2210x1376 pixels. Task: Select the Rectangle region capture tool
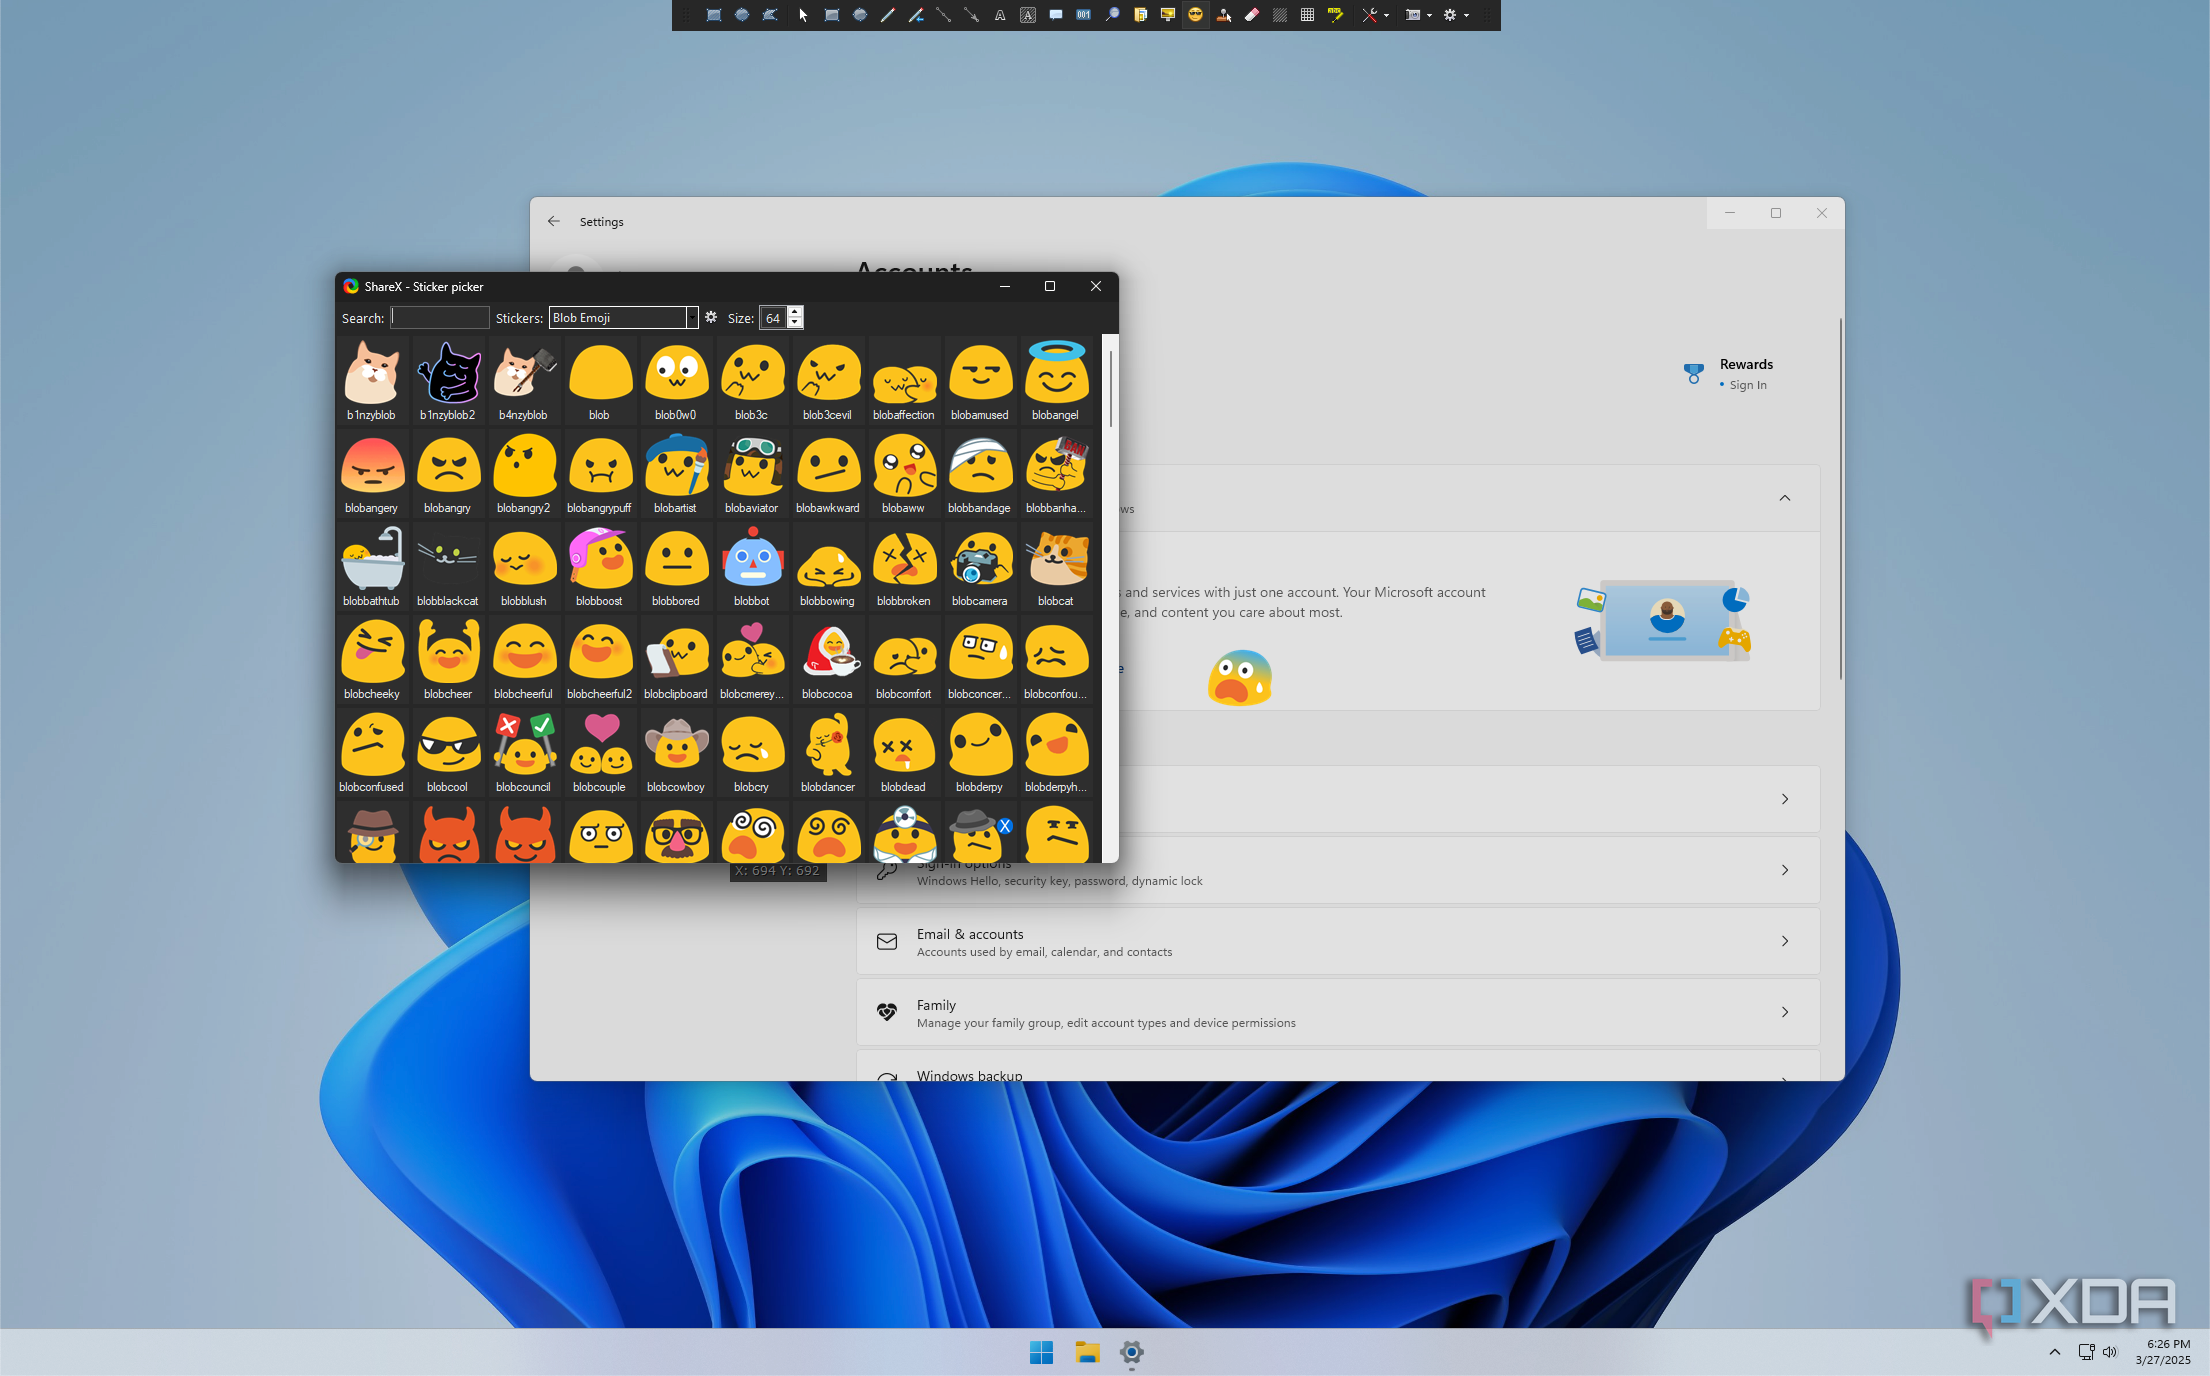tap(714, 15)
